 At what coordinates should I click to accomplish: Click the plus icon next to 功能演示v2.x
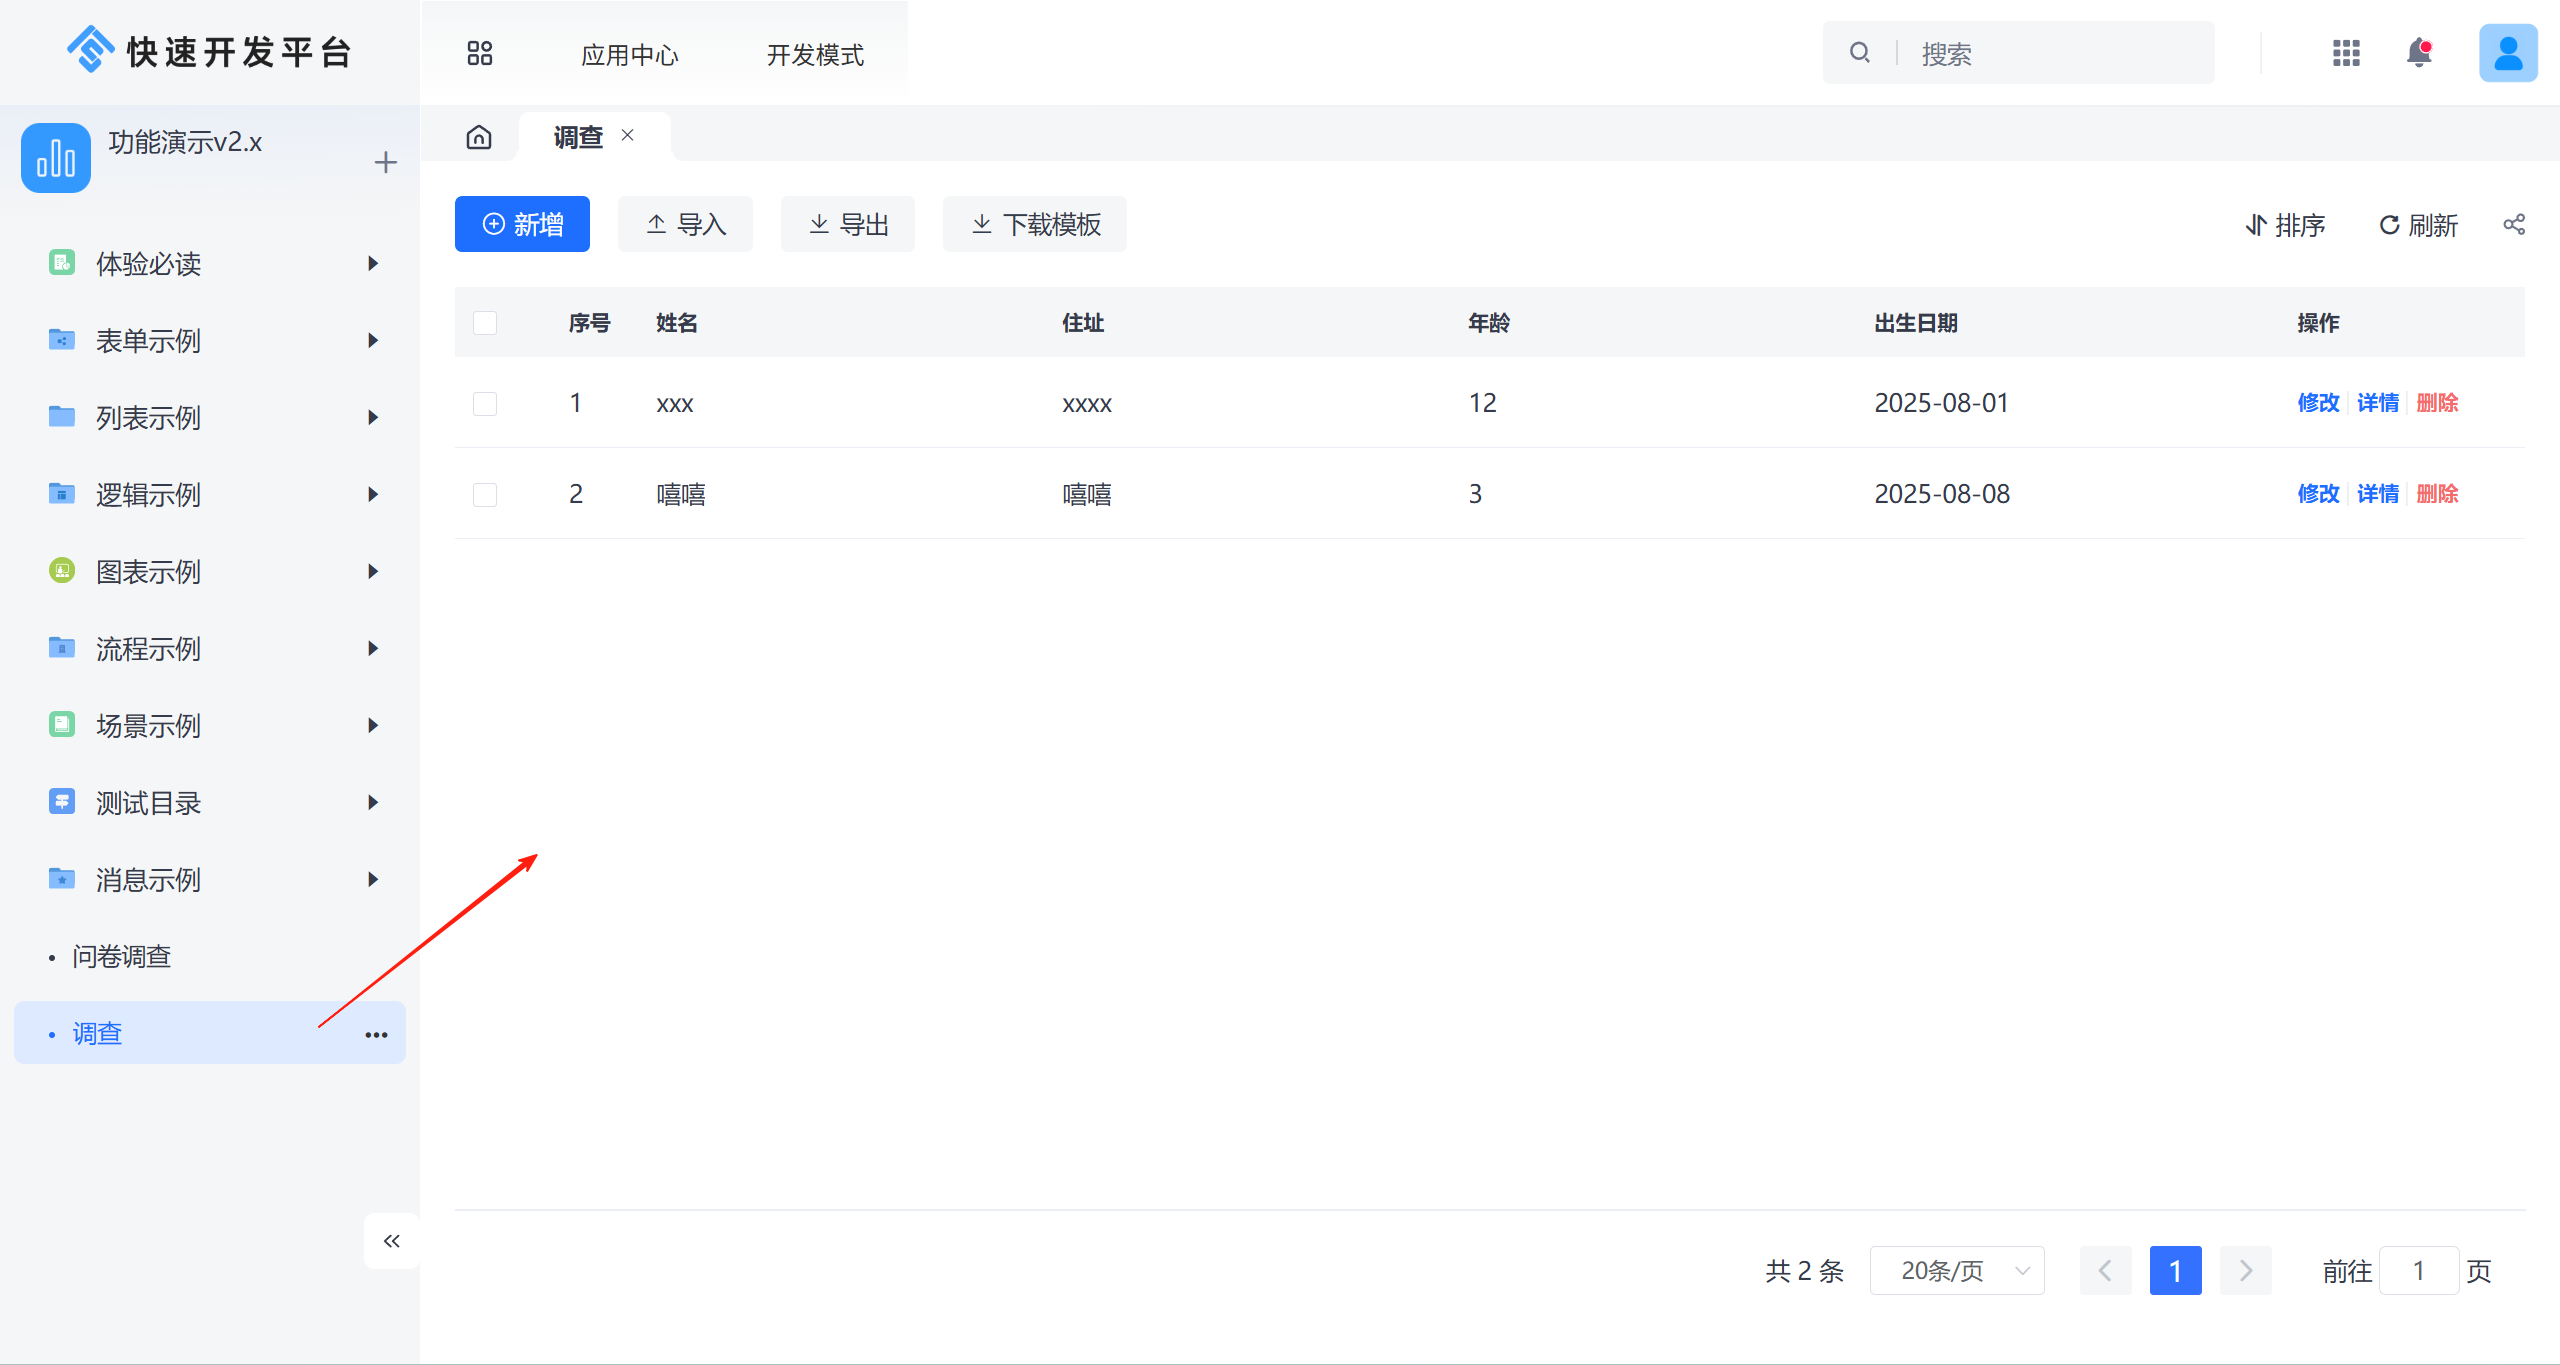(x=385, y=162)
